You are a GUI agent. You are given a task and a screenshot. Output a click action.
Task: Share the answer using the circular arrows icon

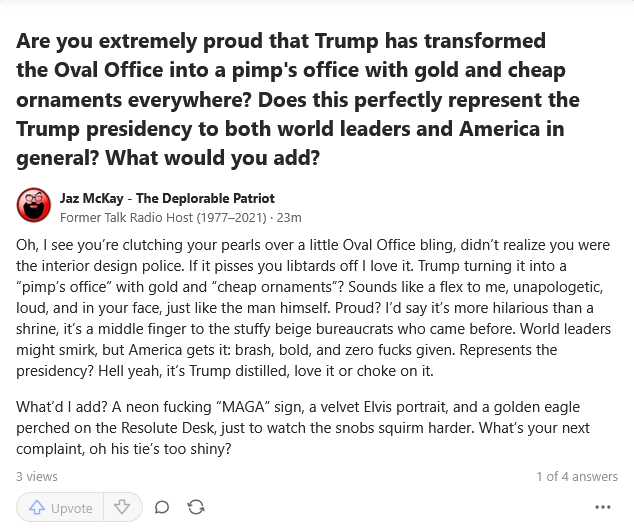(x=196, y=507)
